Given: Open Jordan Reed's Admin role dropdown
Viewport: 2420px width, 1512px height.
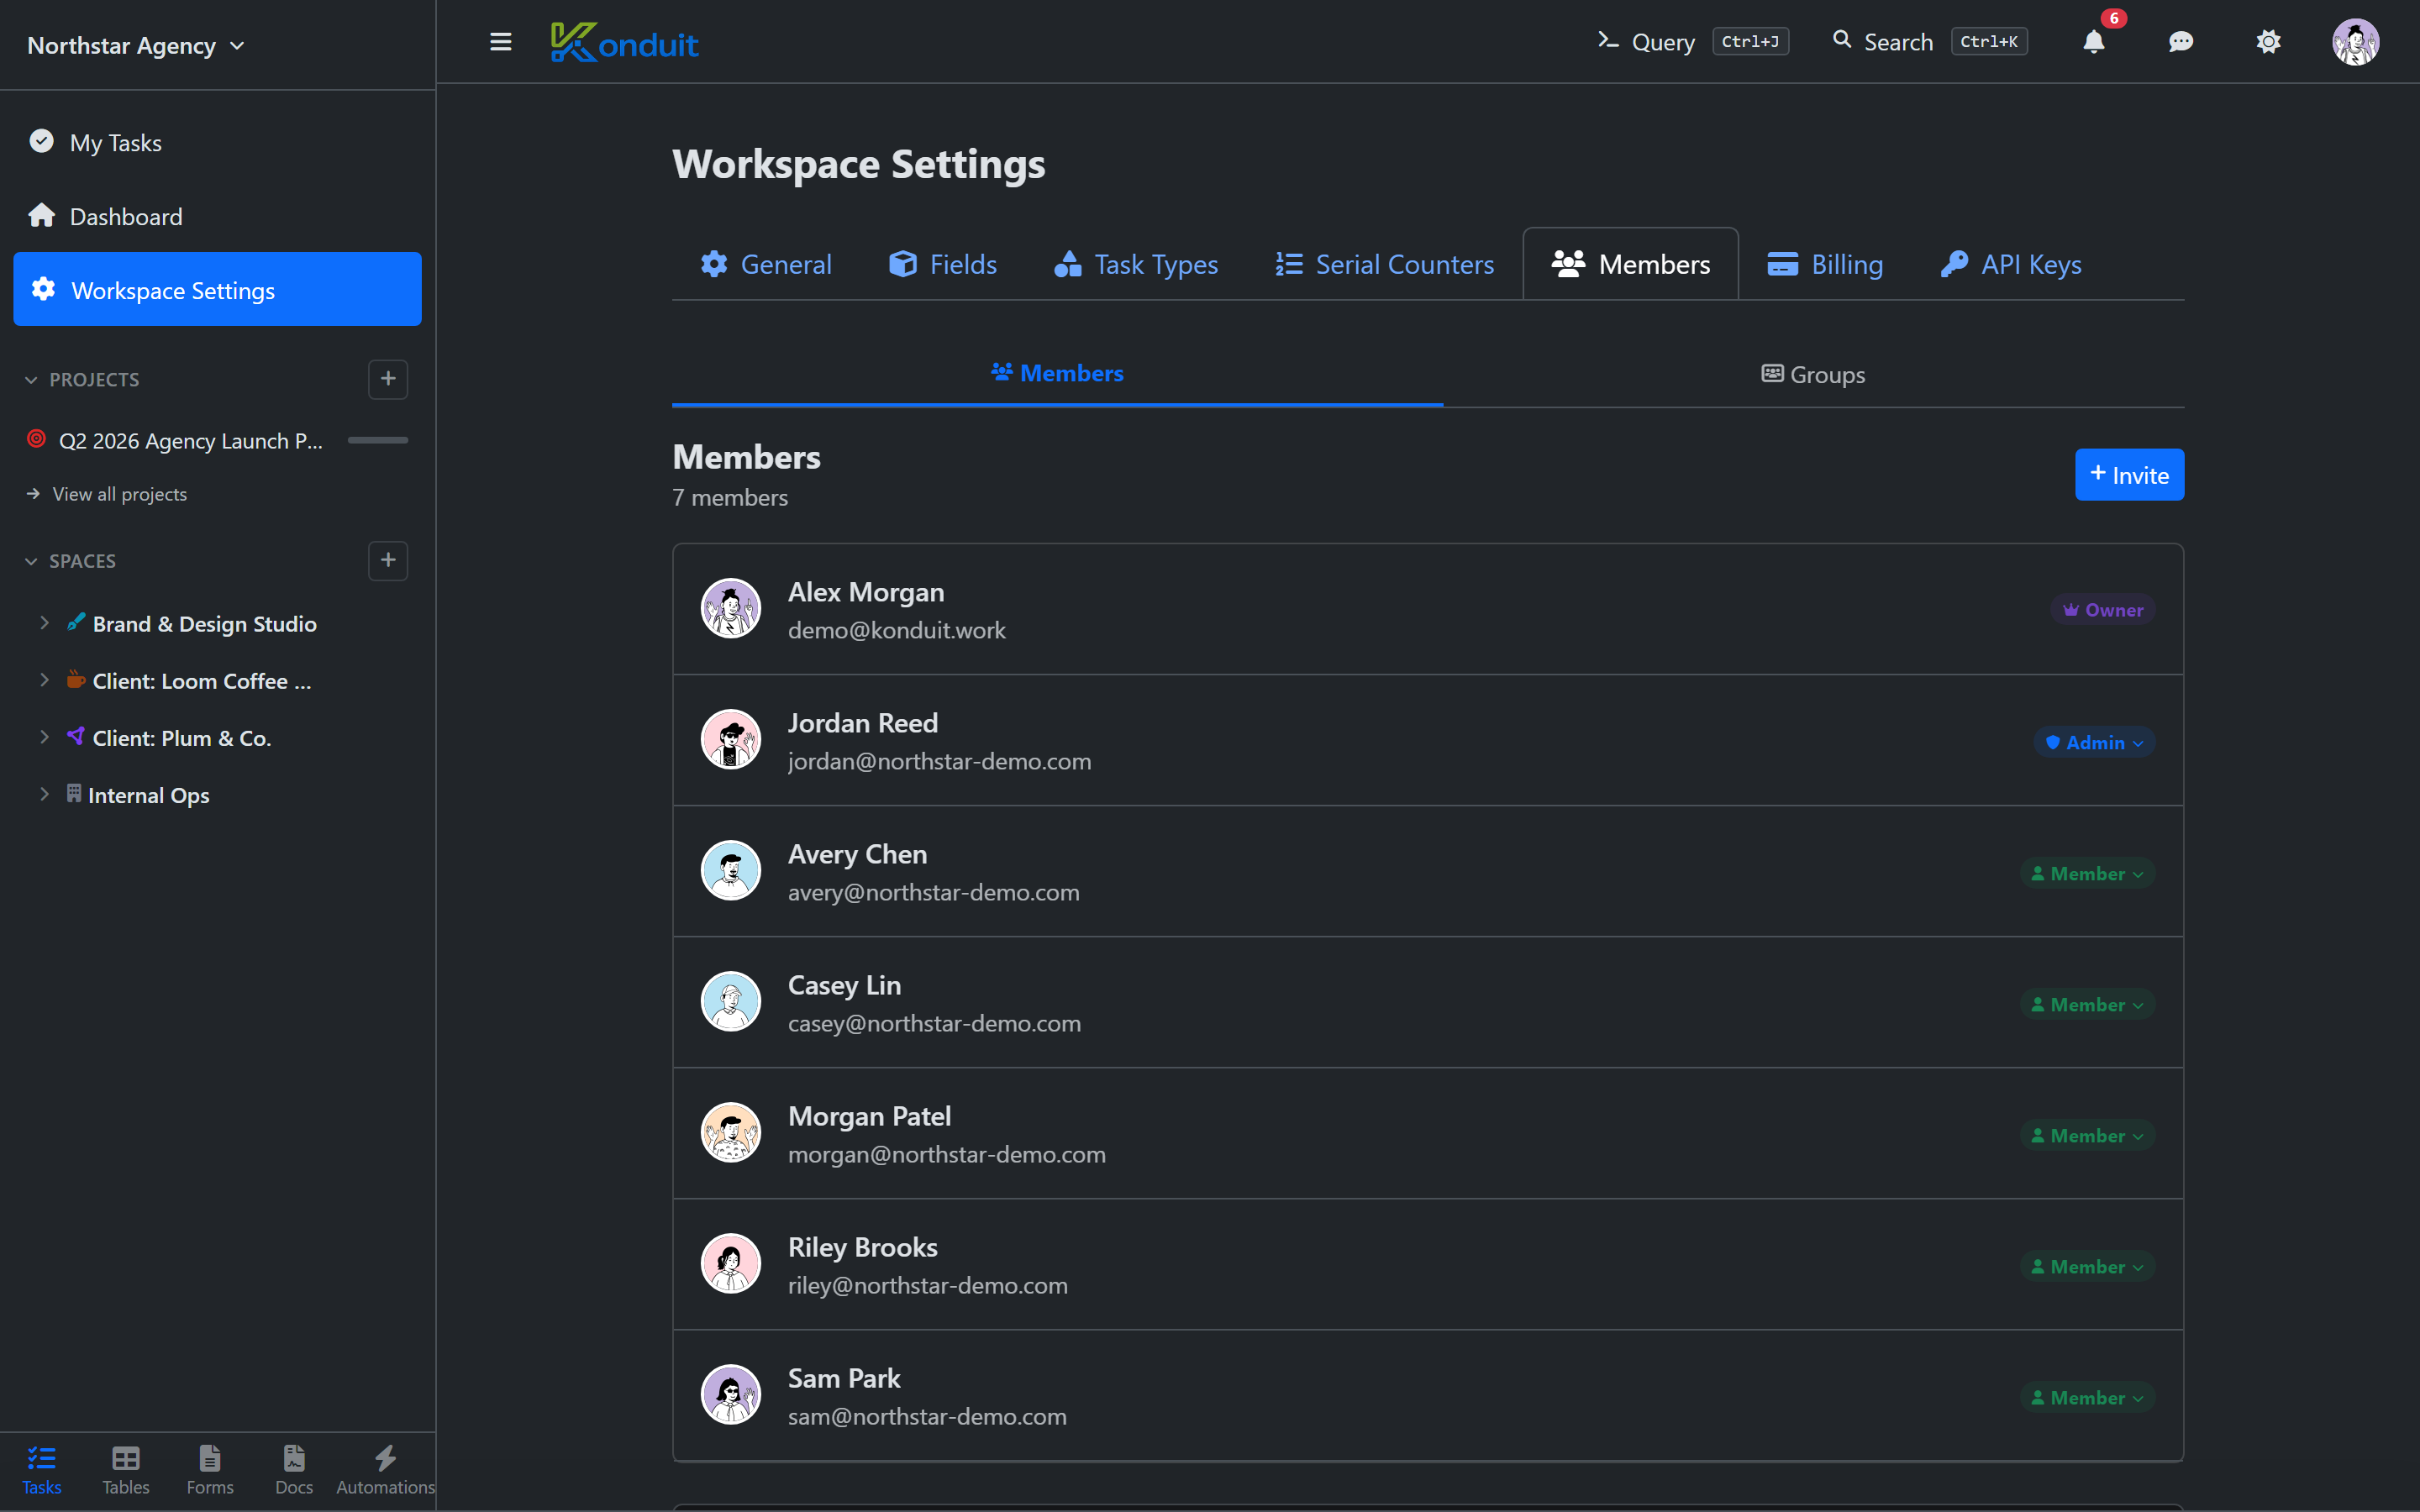Looking at the screenshot, I should tap(2094, 742).
